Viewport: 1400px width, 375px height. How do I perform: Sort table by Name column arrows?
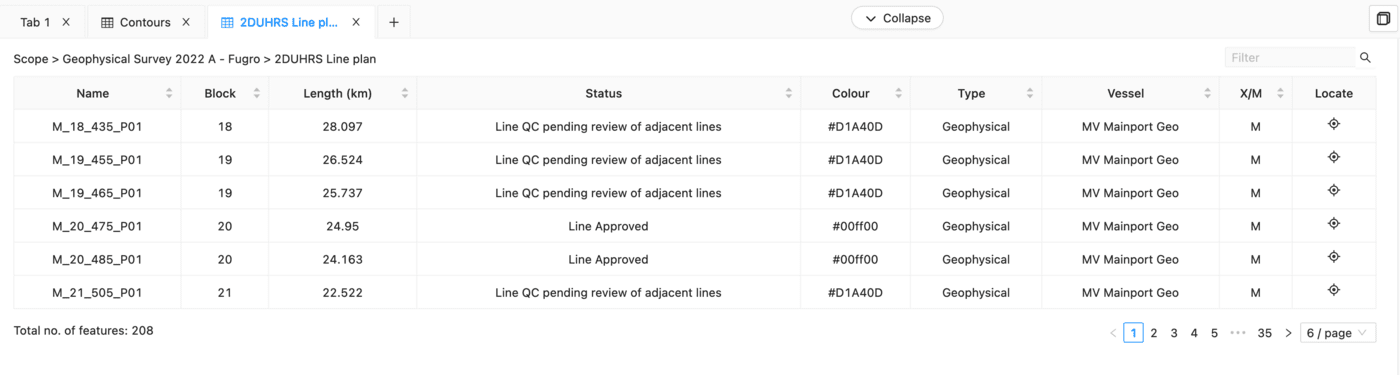[x=169, y=94]
